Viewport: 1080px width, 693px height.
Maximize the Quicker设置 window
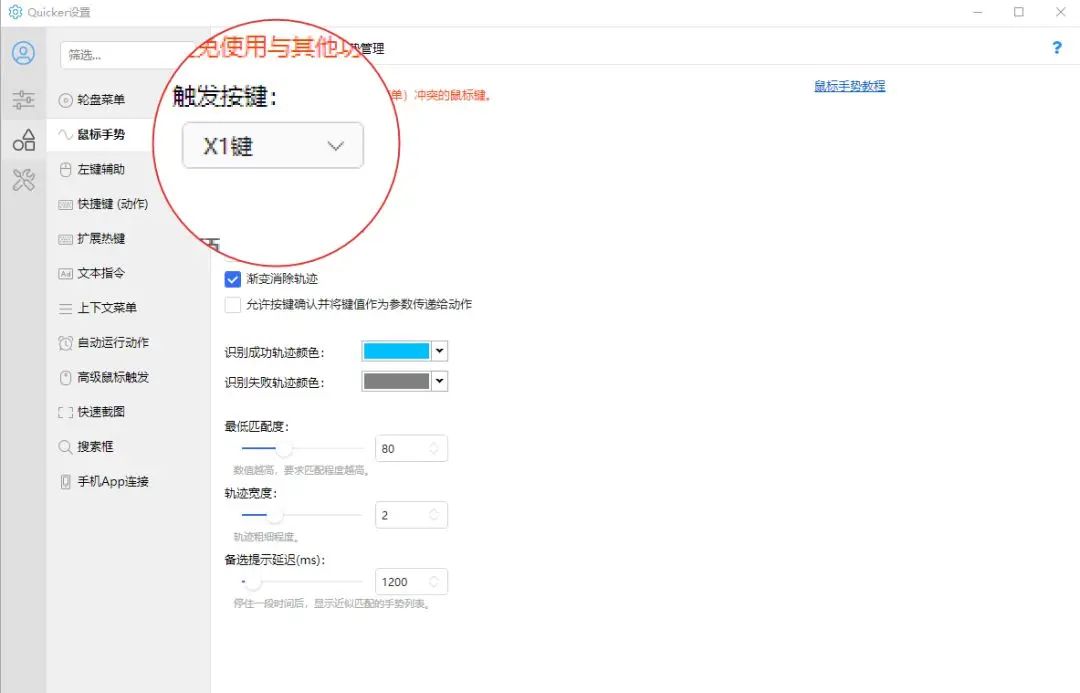1019,12
